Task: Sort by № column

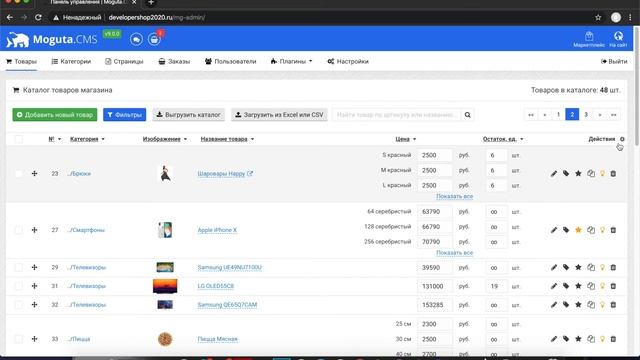Action: (54, 139)
